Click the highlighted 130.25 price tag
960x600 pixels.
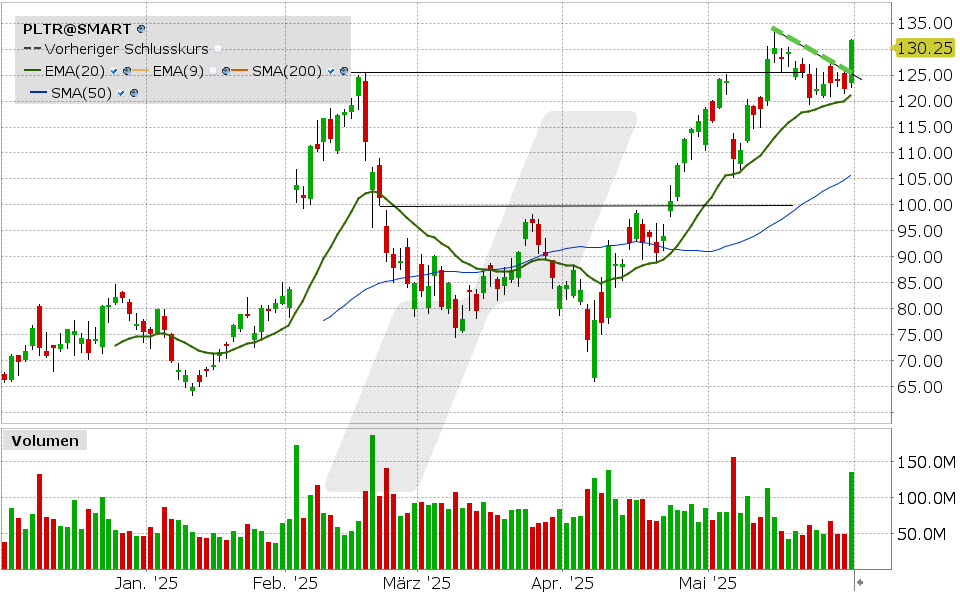pos(924,48)
